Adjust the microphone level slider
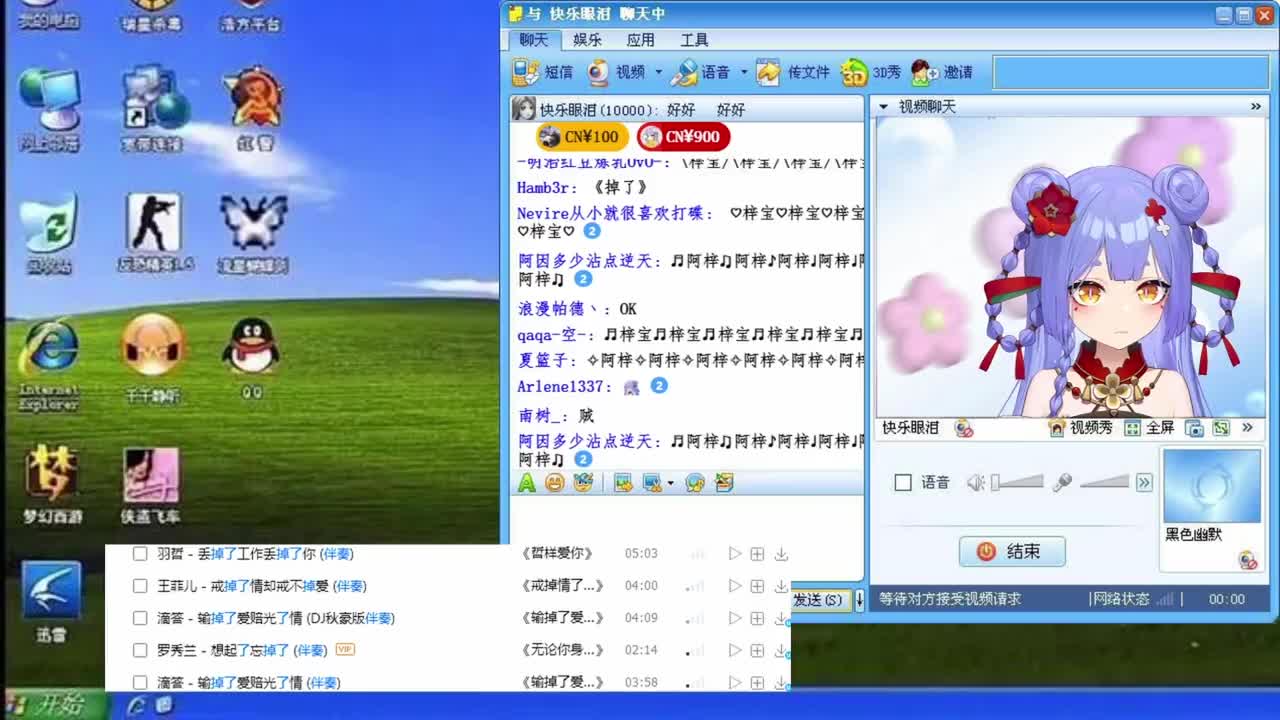The image size is (1280, 720). coord(1104,483)
